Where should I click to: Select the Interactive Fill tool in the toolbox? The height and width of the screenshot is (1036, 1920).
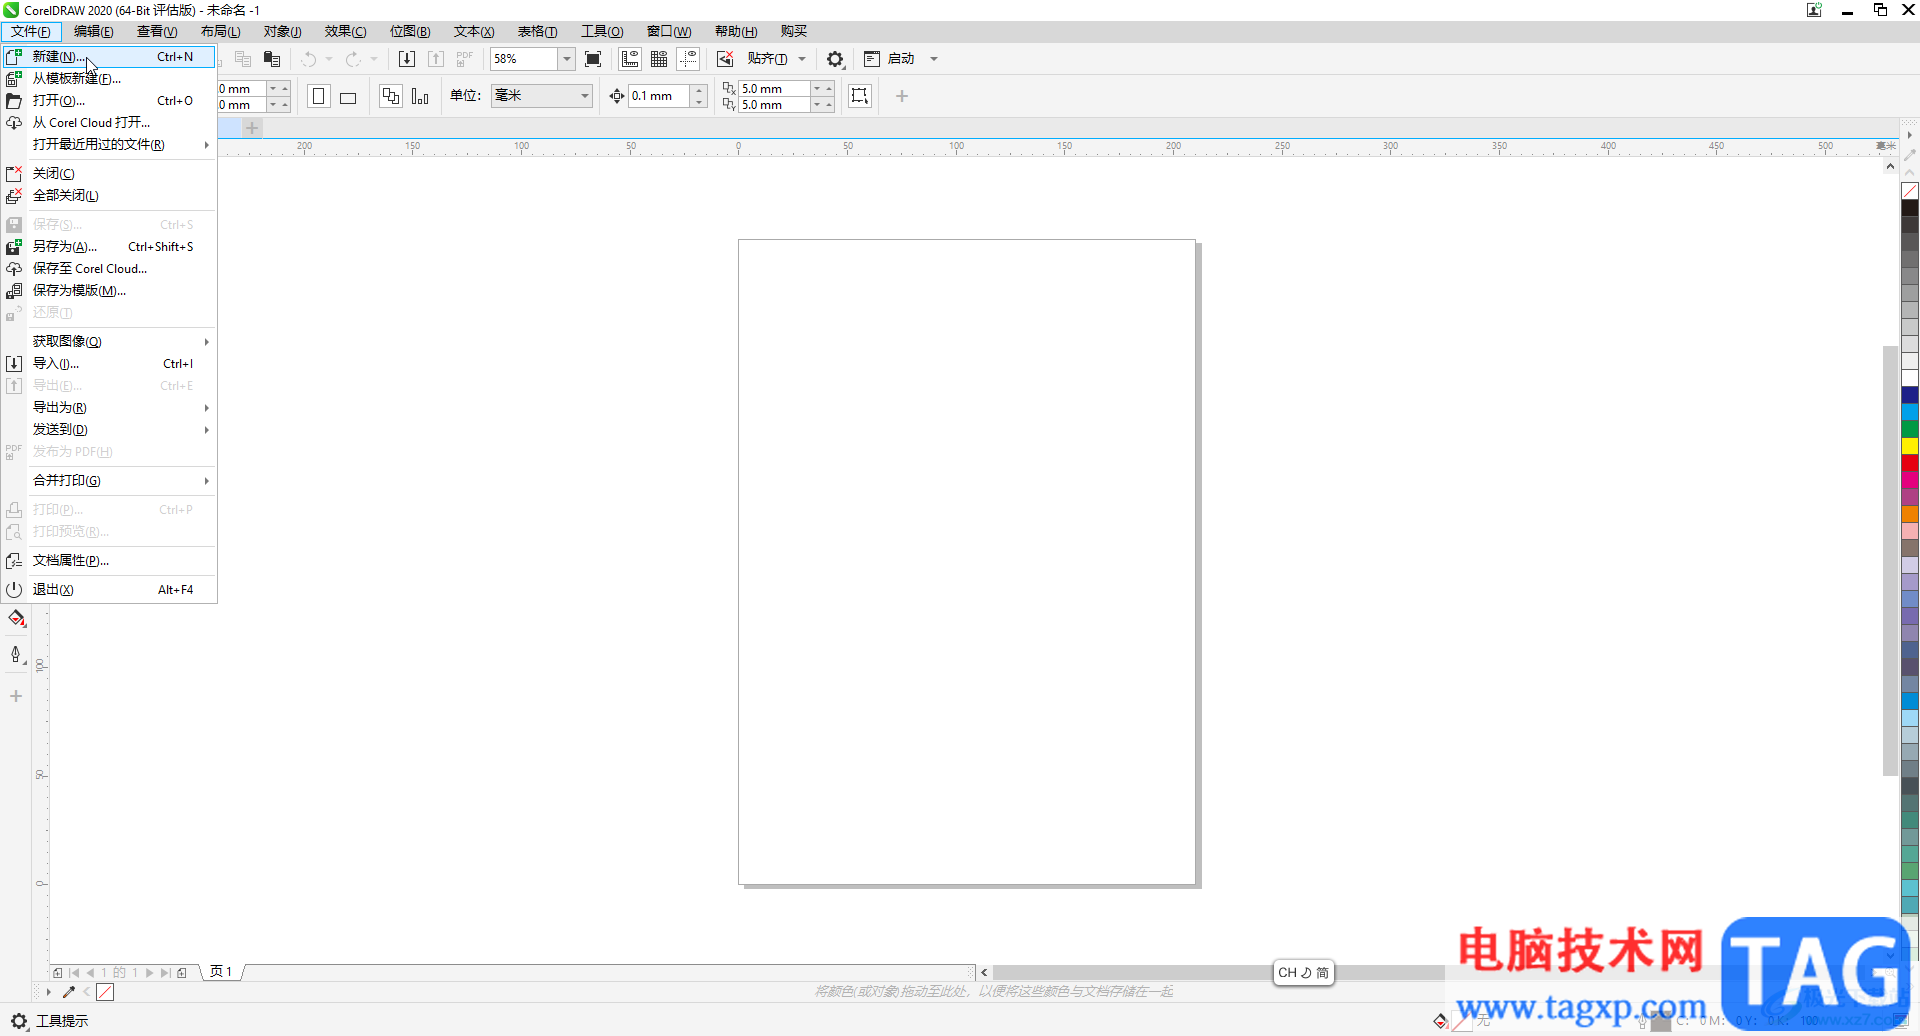click(17, 619)
